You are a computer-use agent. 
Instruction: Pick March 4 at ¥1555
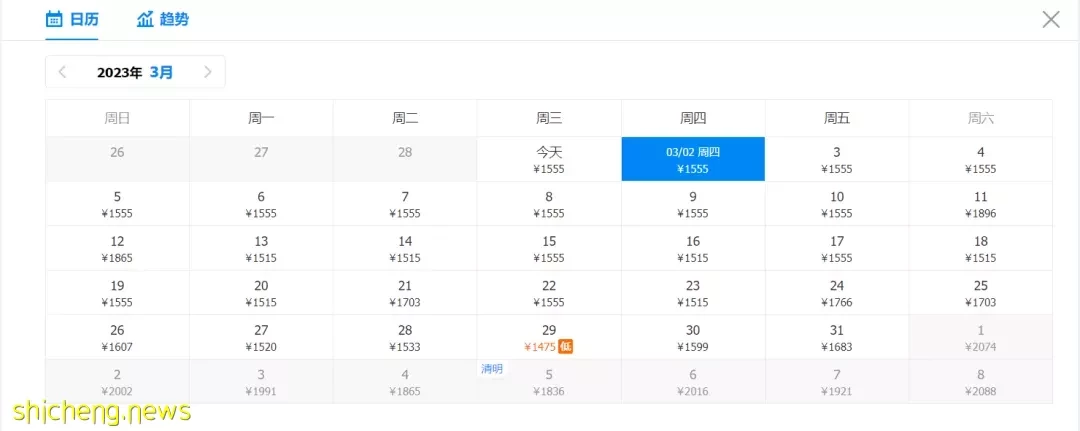[981, 159]
